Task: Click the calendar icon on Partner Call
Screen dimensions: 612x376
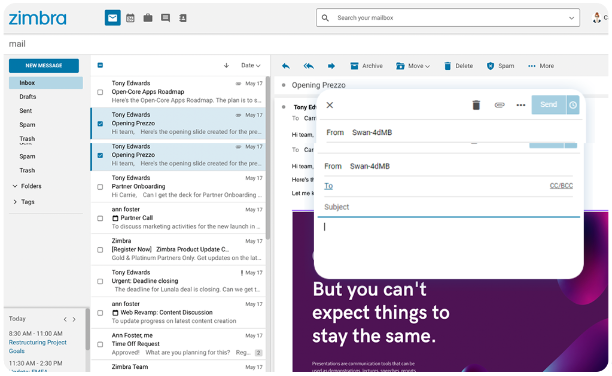Action: 115,218
